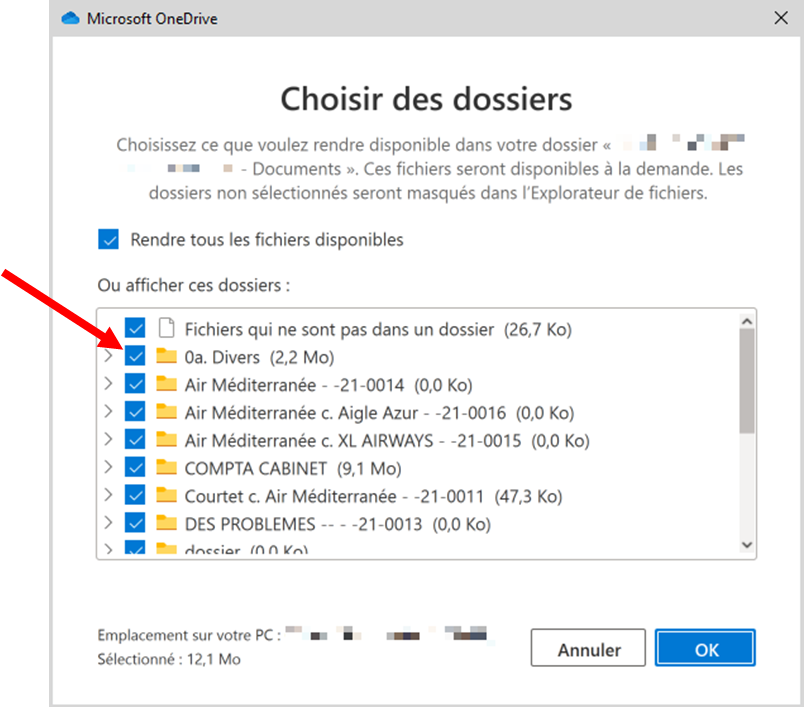Select 'Air Méditerranée - -21-0014' row text
Image resolution: width=804 pixels, height=707 pixels.
click(x=329, y=385)
